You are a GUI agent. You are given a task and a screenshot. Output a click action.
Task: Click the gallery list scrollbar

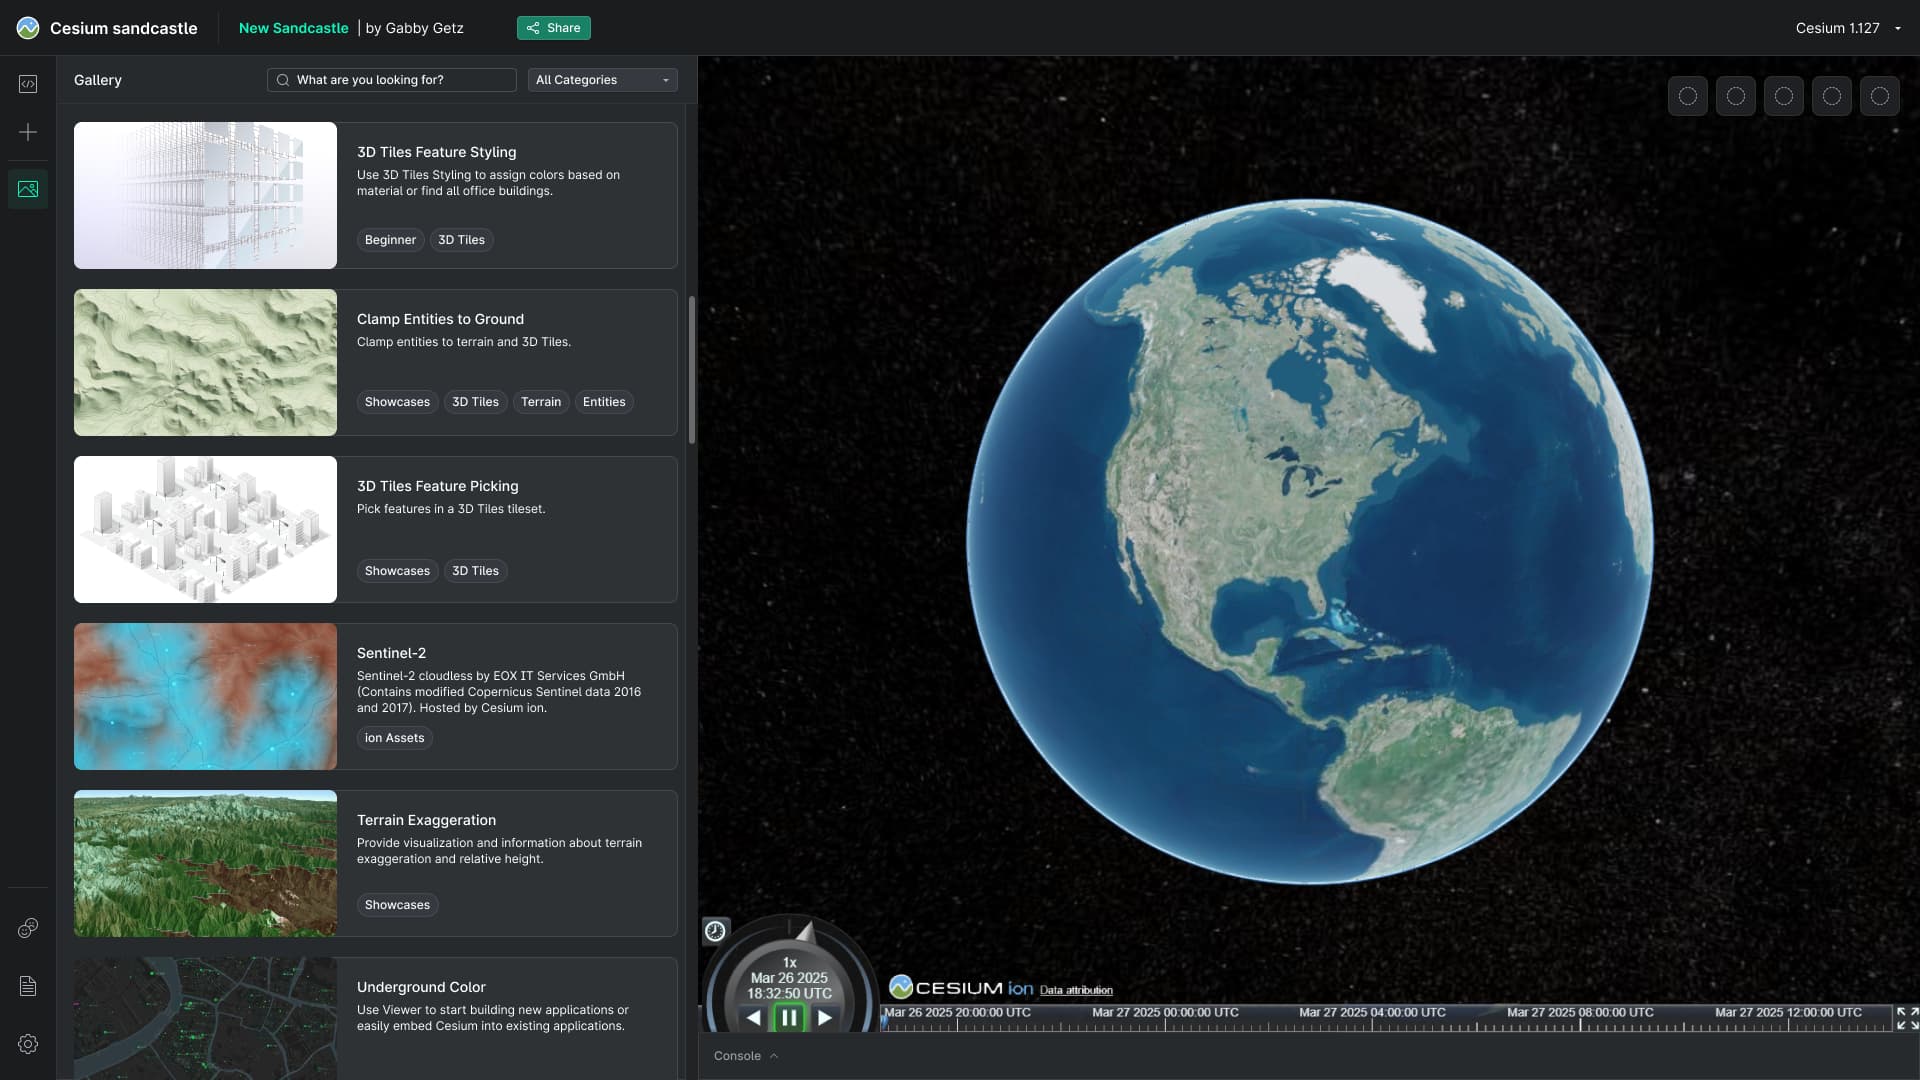[x=692, y=369]
